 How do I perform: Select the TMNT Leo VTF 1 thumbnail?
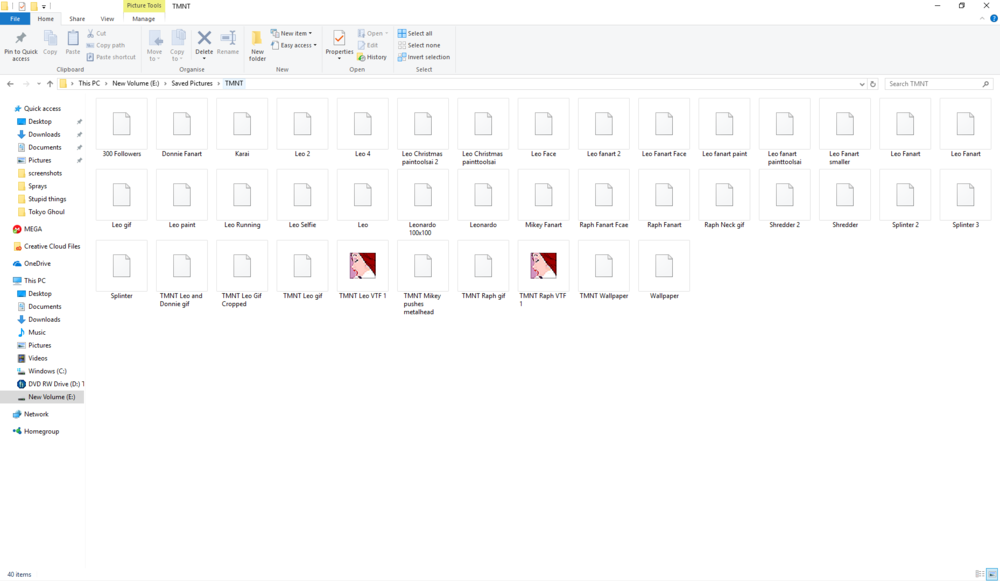[x=362, y=265]
